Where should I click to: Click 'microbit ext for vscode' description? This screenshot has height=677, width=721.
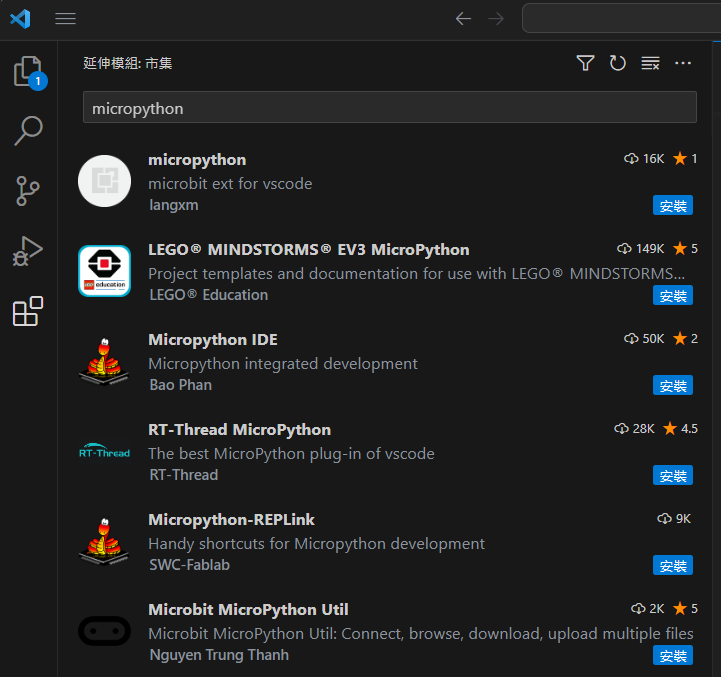(230, 184)
